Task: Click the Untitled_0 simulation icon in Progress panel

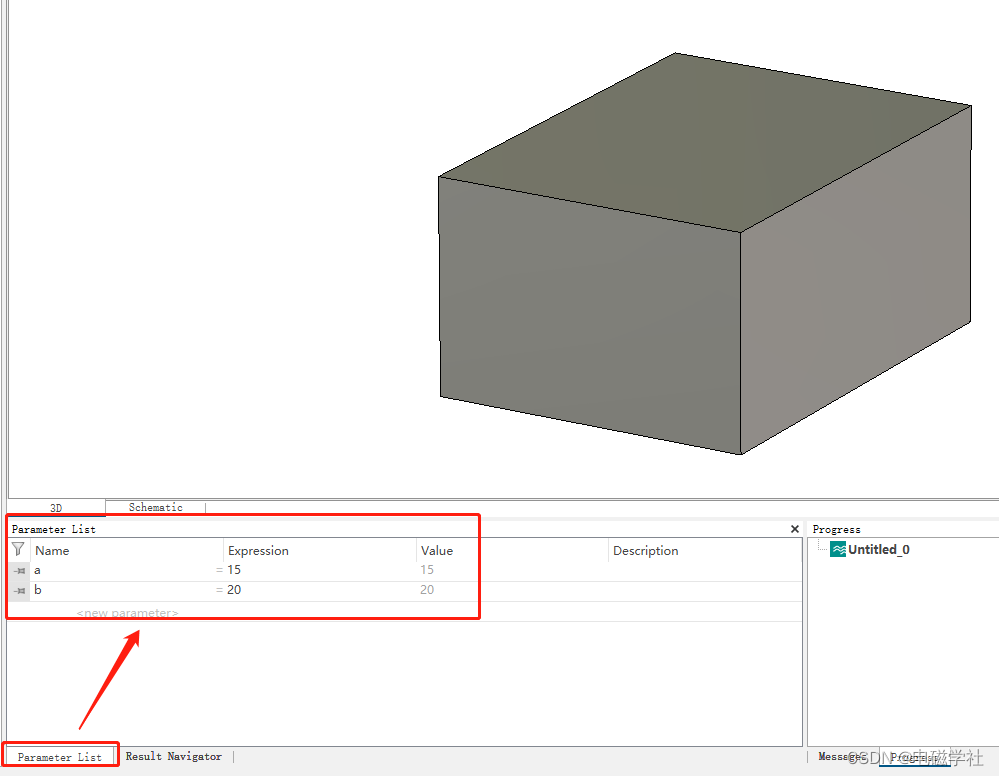Action: click(x=838, y=549)
